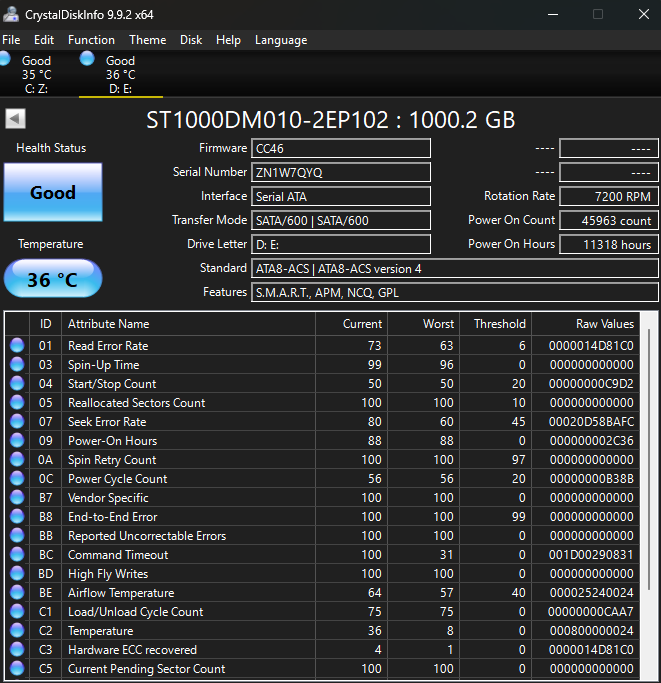661x683 pixels.
Task: Open the Disk menu
Action: click(x=191, y=40)
